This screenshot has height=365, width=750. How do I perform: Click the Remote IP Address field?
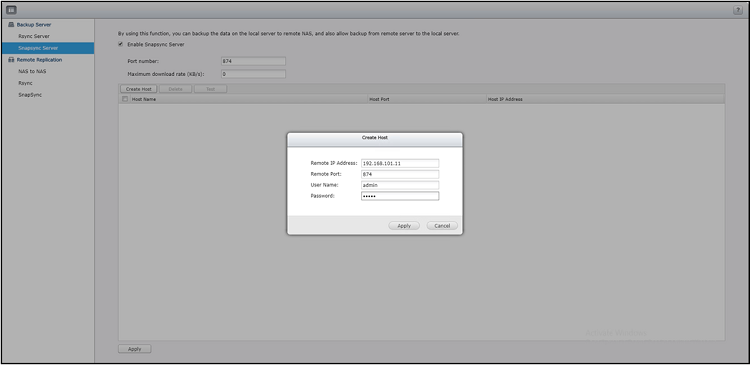click(x=400, y=163)
